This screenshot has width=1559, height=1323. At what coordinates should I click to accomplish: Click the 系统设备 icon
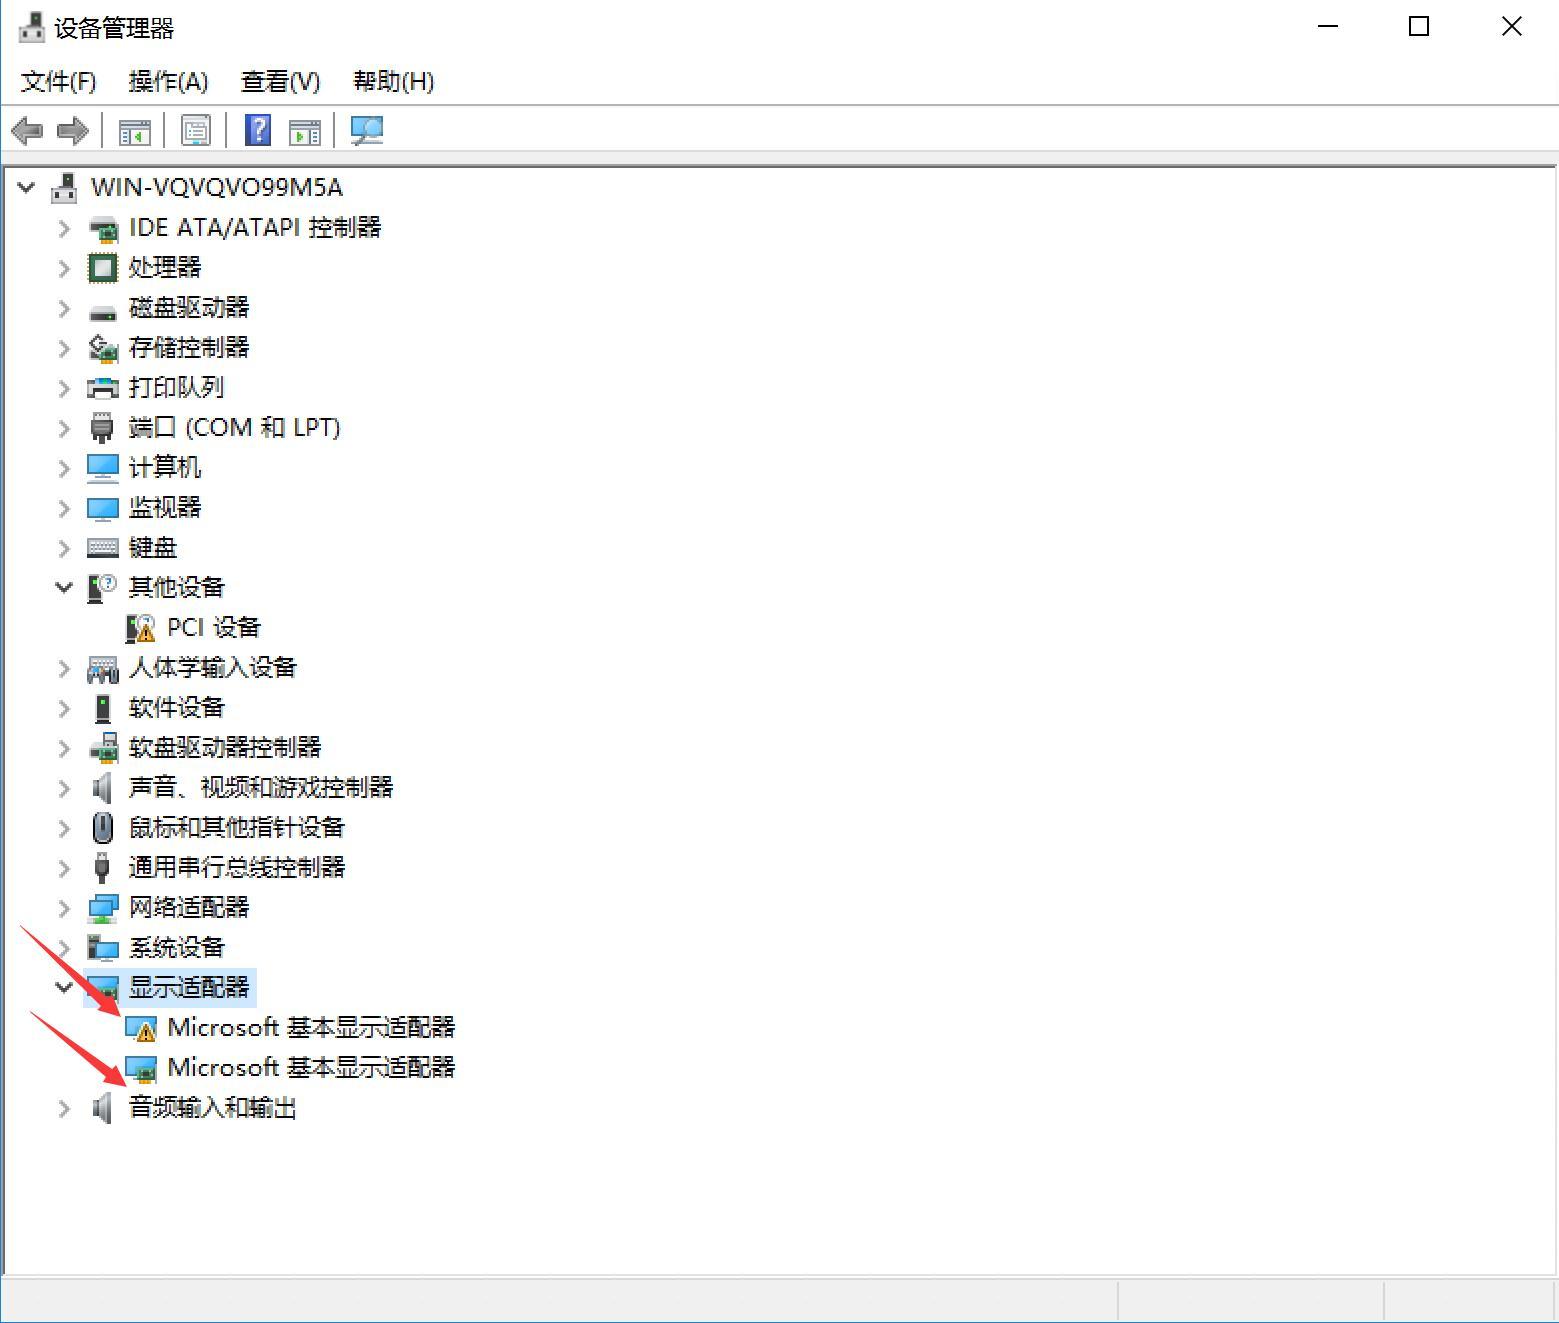coord(103,948)
